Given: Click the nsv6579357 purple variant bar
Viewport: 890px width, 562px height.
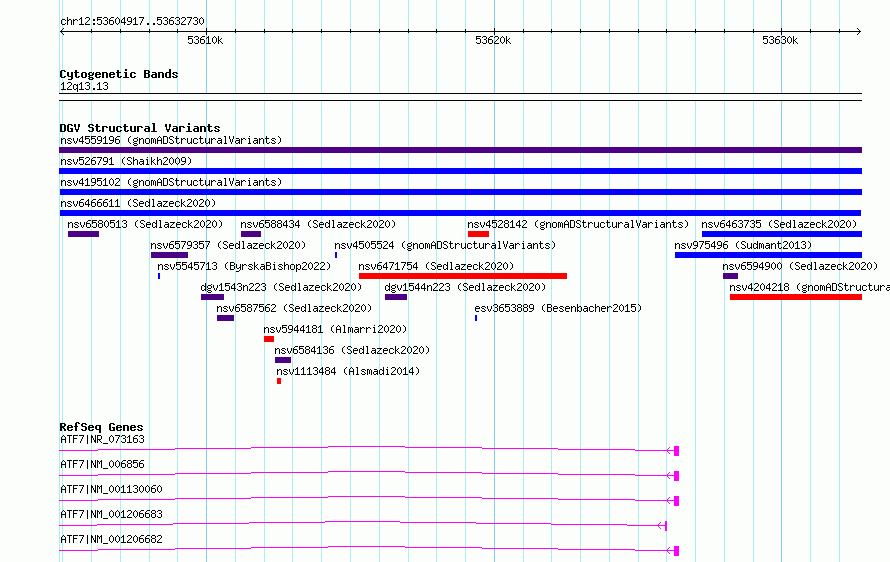Looking at the screenshot, I should (x=169, y=255).
